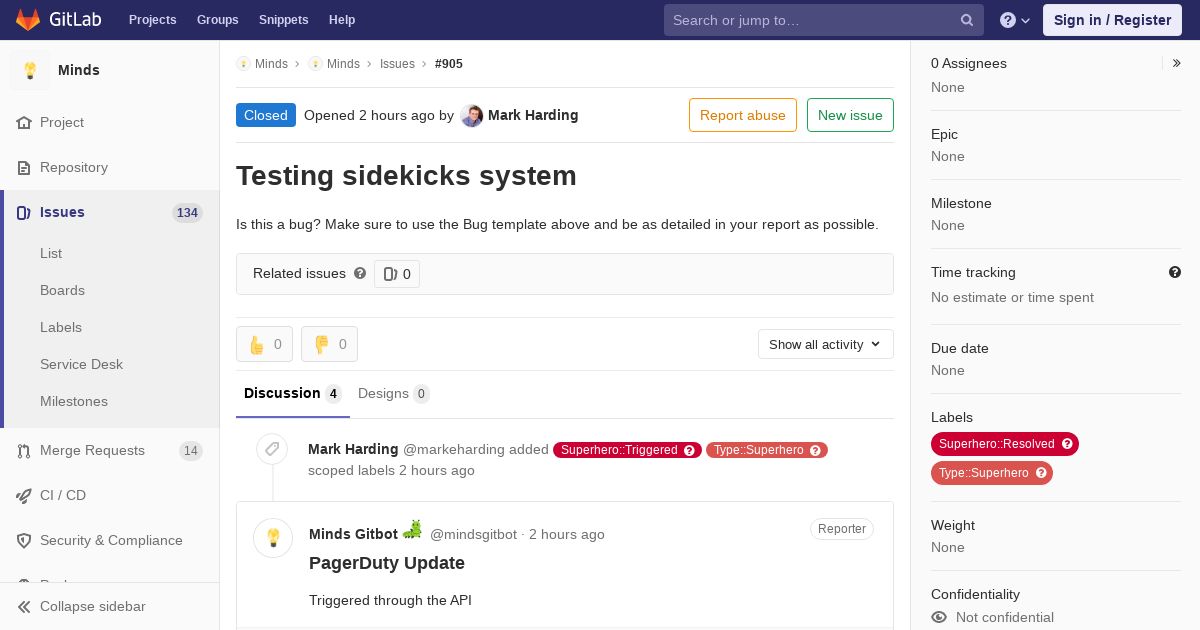Click the Closed status badge
The image size is (1200, 630).
tap(266, 115)
